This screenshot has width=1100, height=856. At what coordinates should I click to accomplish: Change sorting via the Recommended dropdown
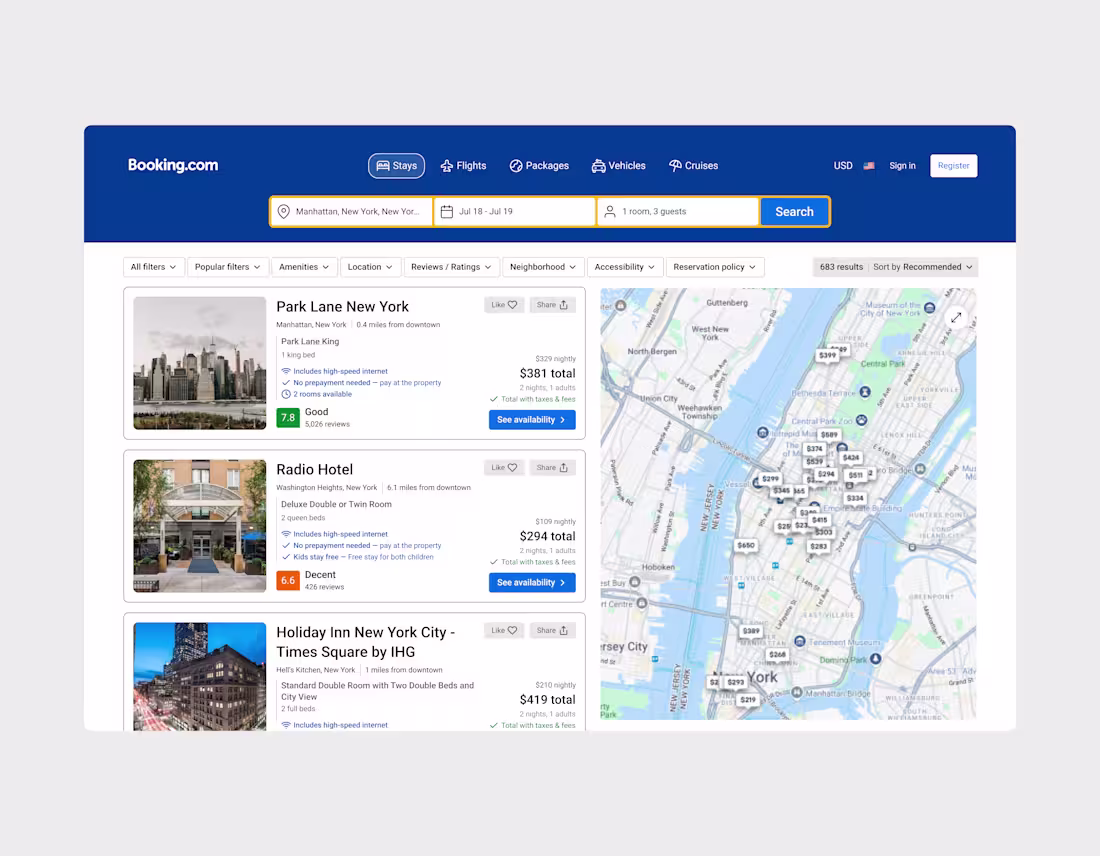coord(923,266)
